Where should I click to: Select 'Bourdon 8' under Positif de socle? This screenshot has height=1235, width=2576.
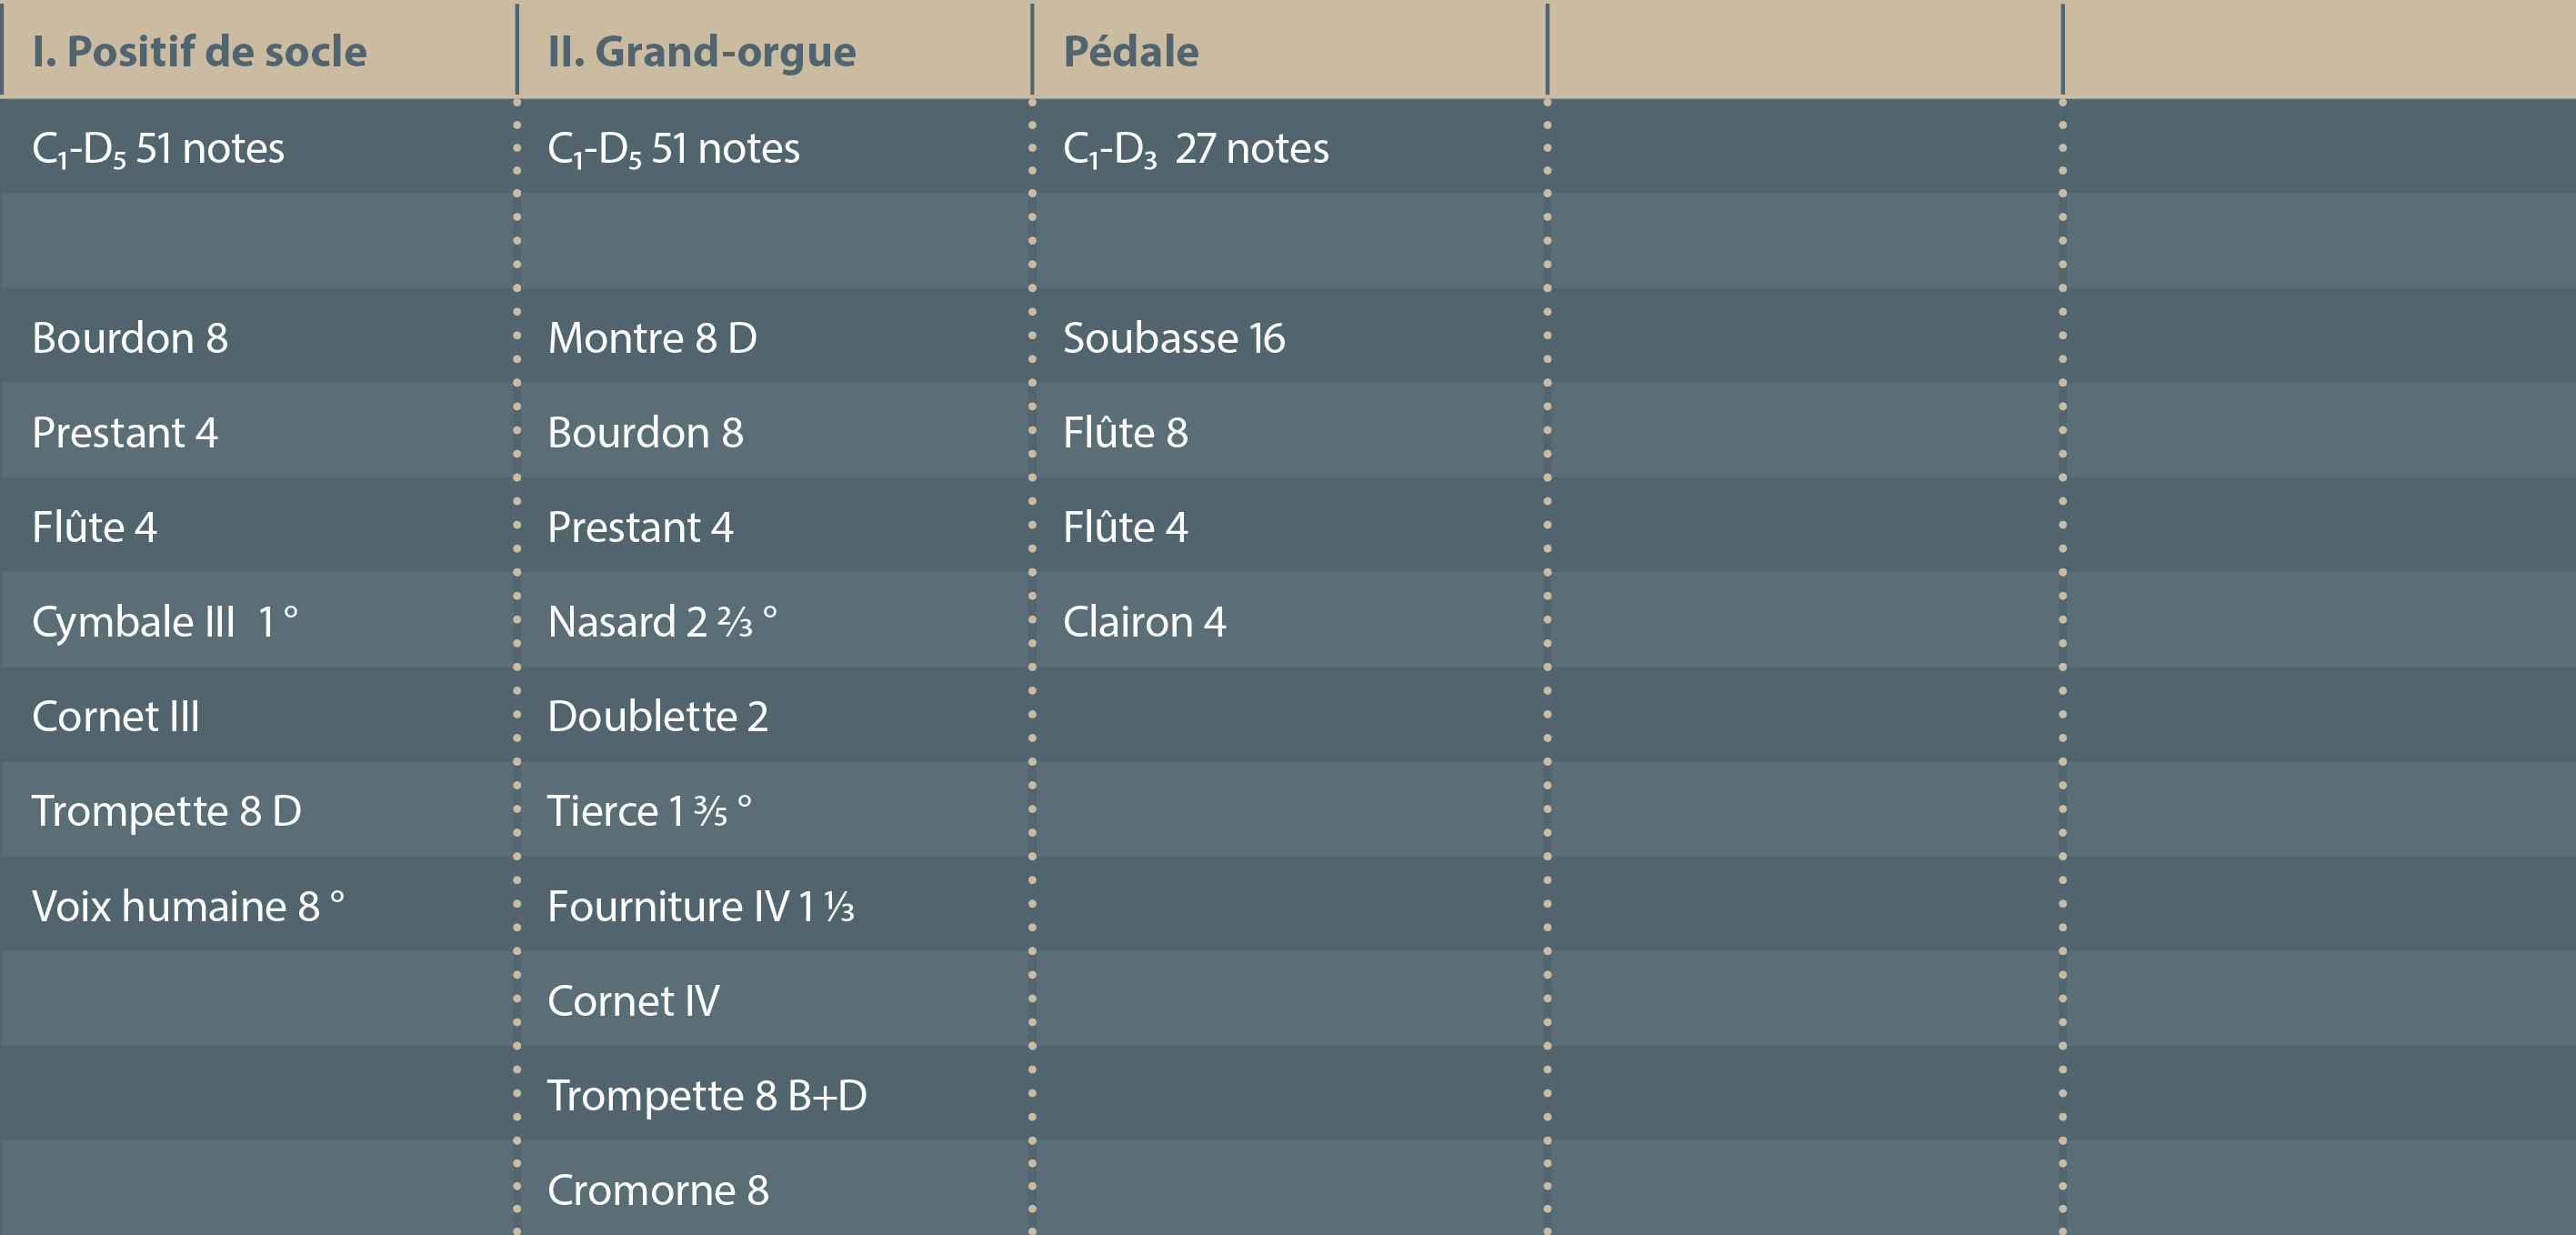pos(130,338)
